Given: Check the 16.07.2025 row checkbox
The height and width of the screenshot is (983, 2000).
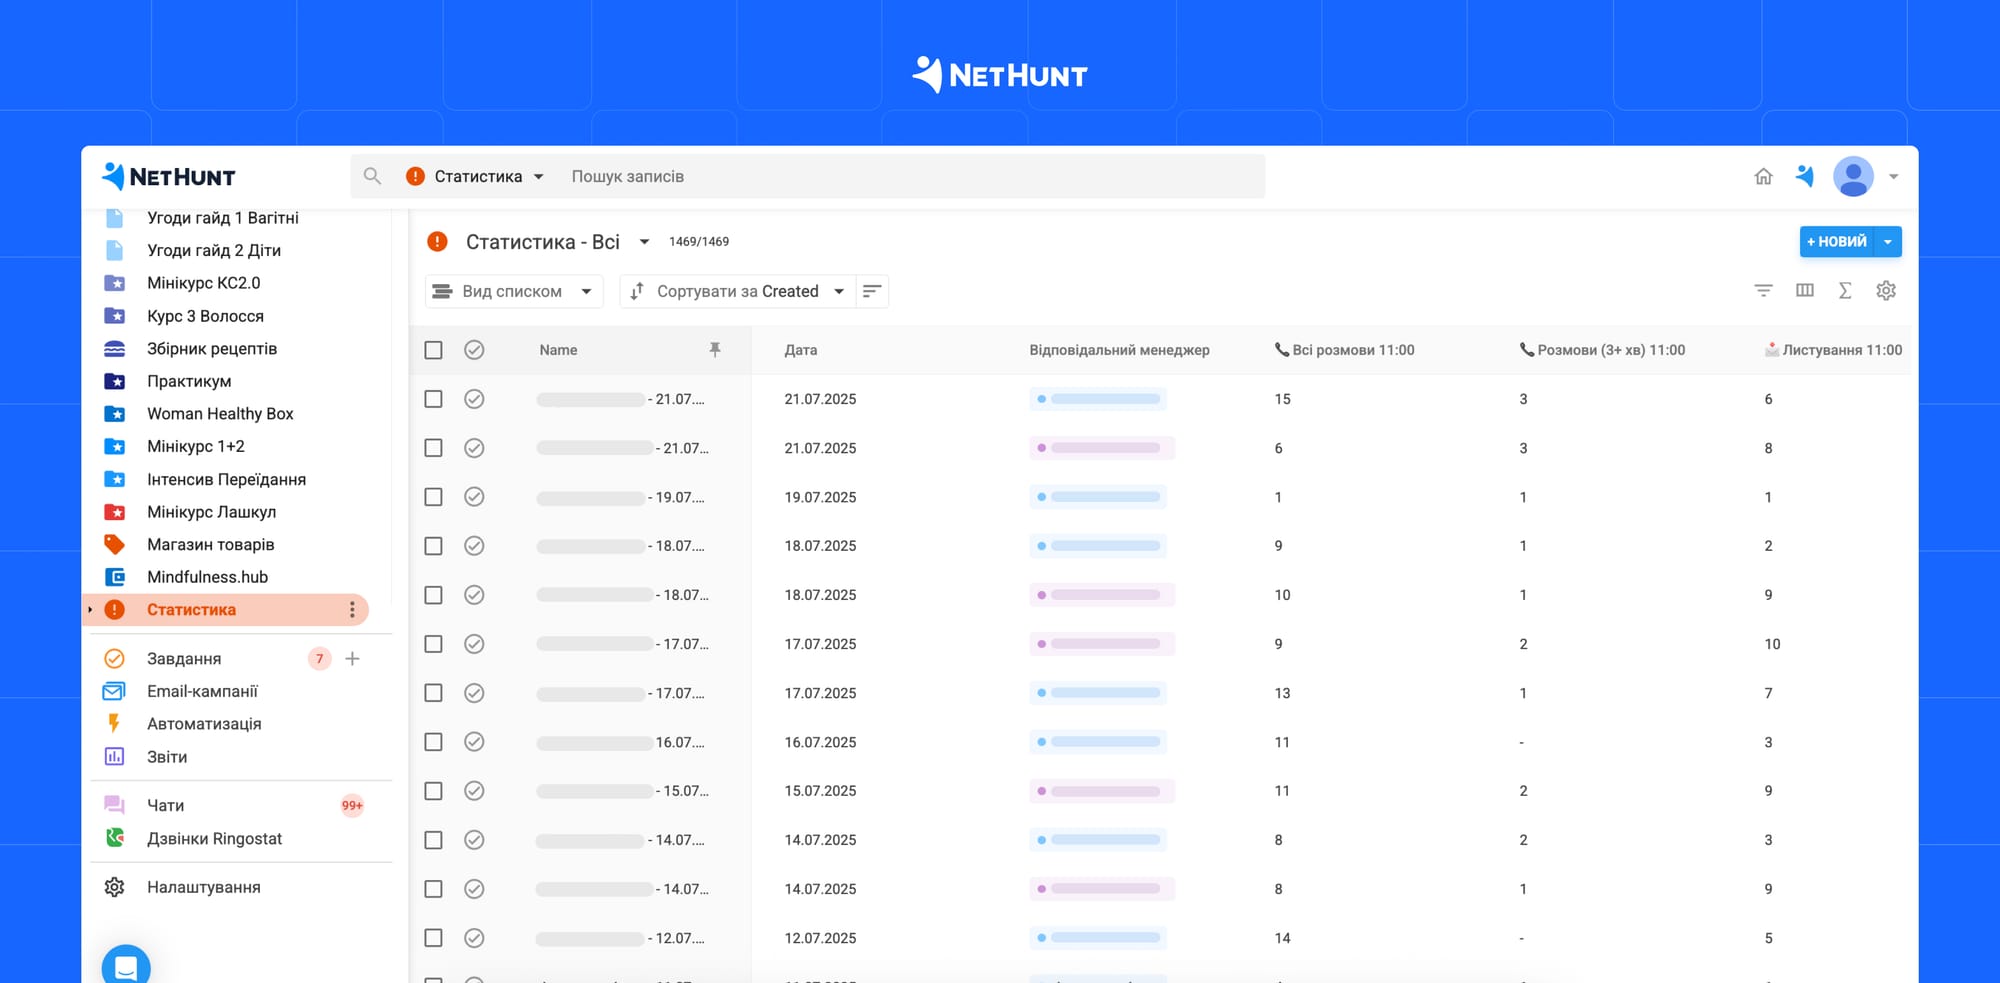Looking at the screenshot, I should [433, 742].
